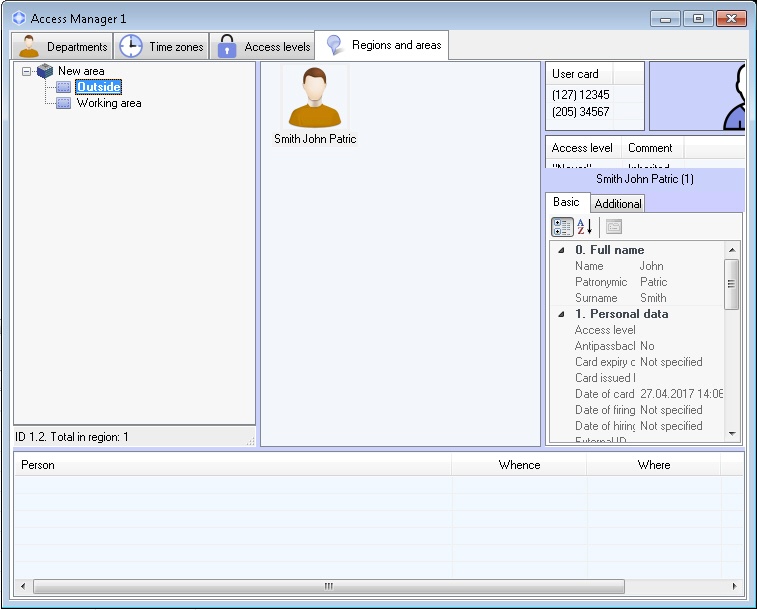
Task: Toggle categorized property view
Action: click(x=562, y=227)
